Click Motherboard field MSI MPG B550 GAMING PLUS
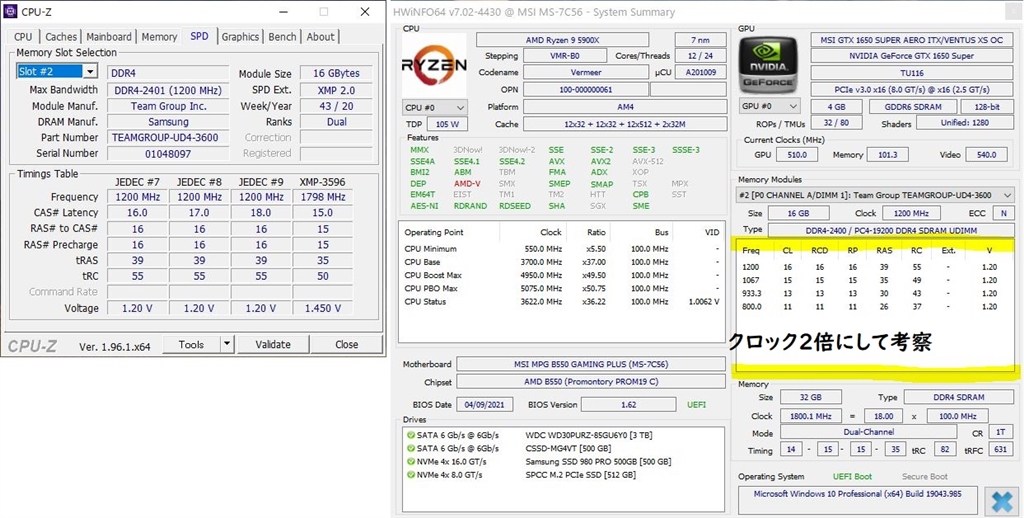1024x518 pixels. click(590, 364)
